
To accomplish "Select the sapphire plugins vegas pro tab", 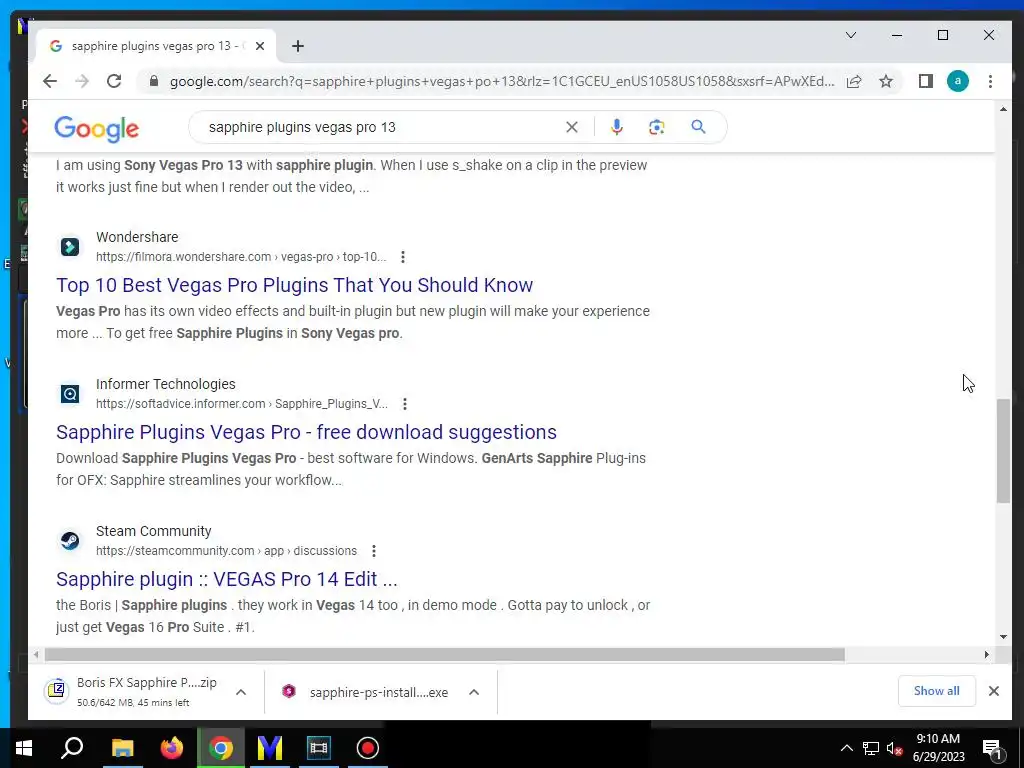I will (157, 46).
